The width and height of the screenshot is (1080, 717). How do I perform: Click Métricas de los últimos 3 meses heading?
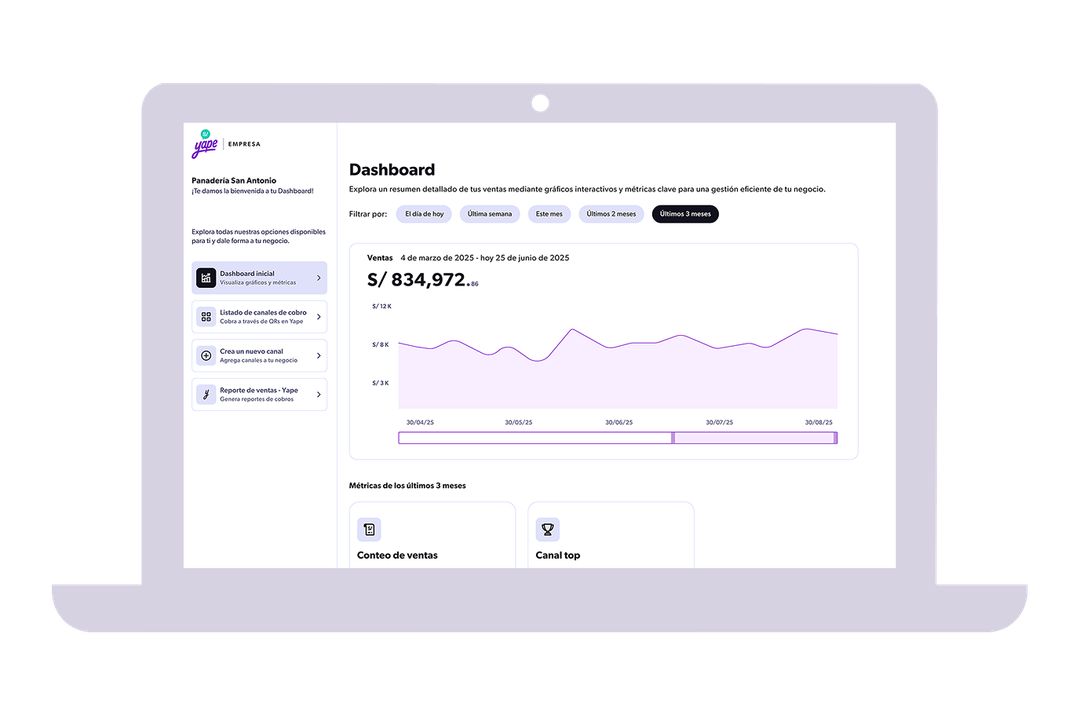[x=407, y=486]
